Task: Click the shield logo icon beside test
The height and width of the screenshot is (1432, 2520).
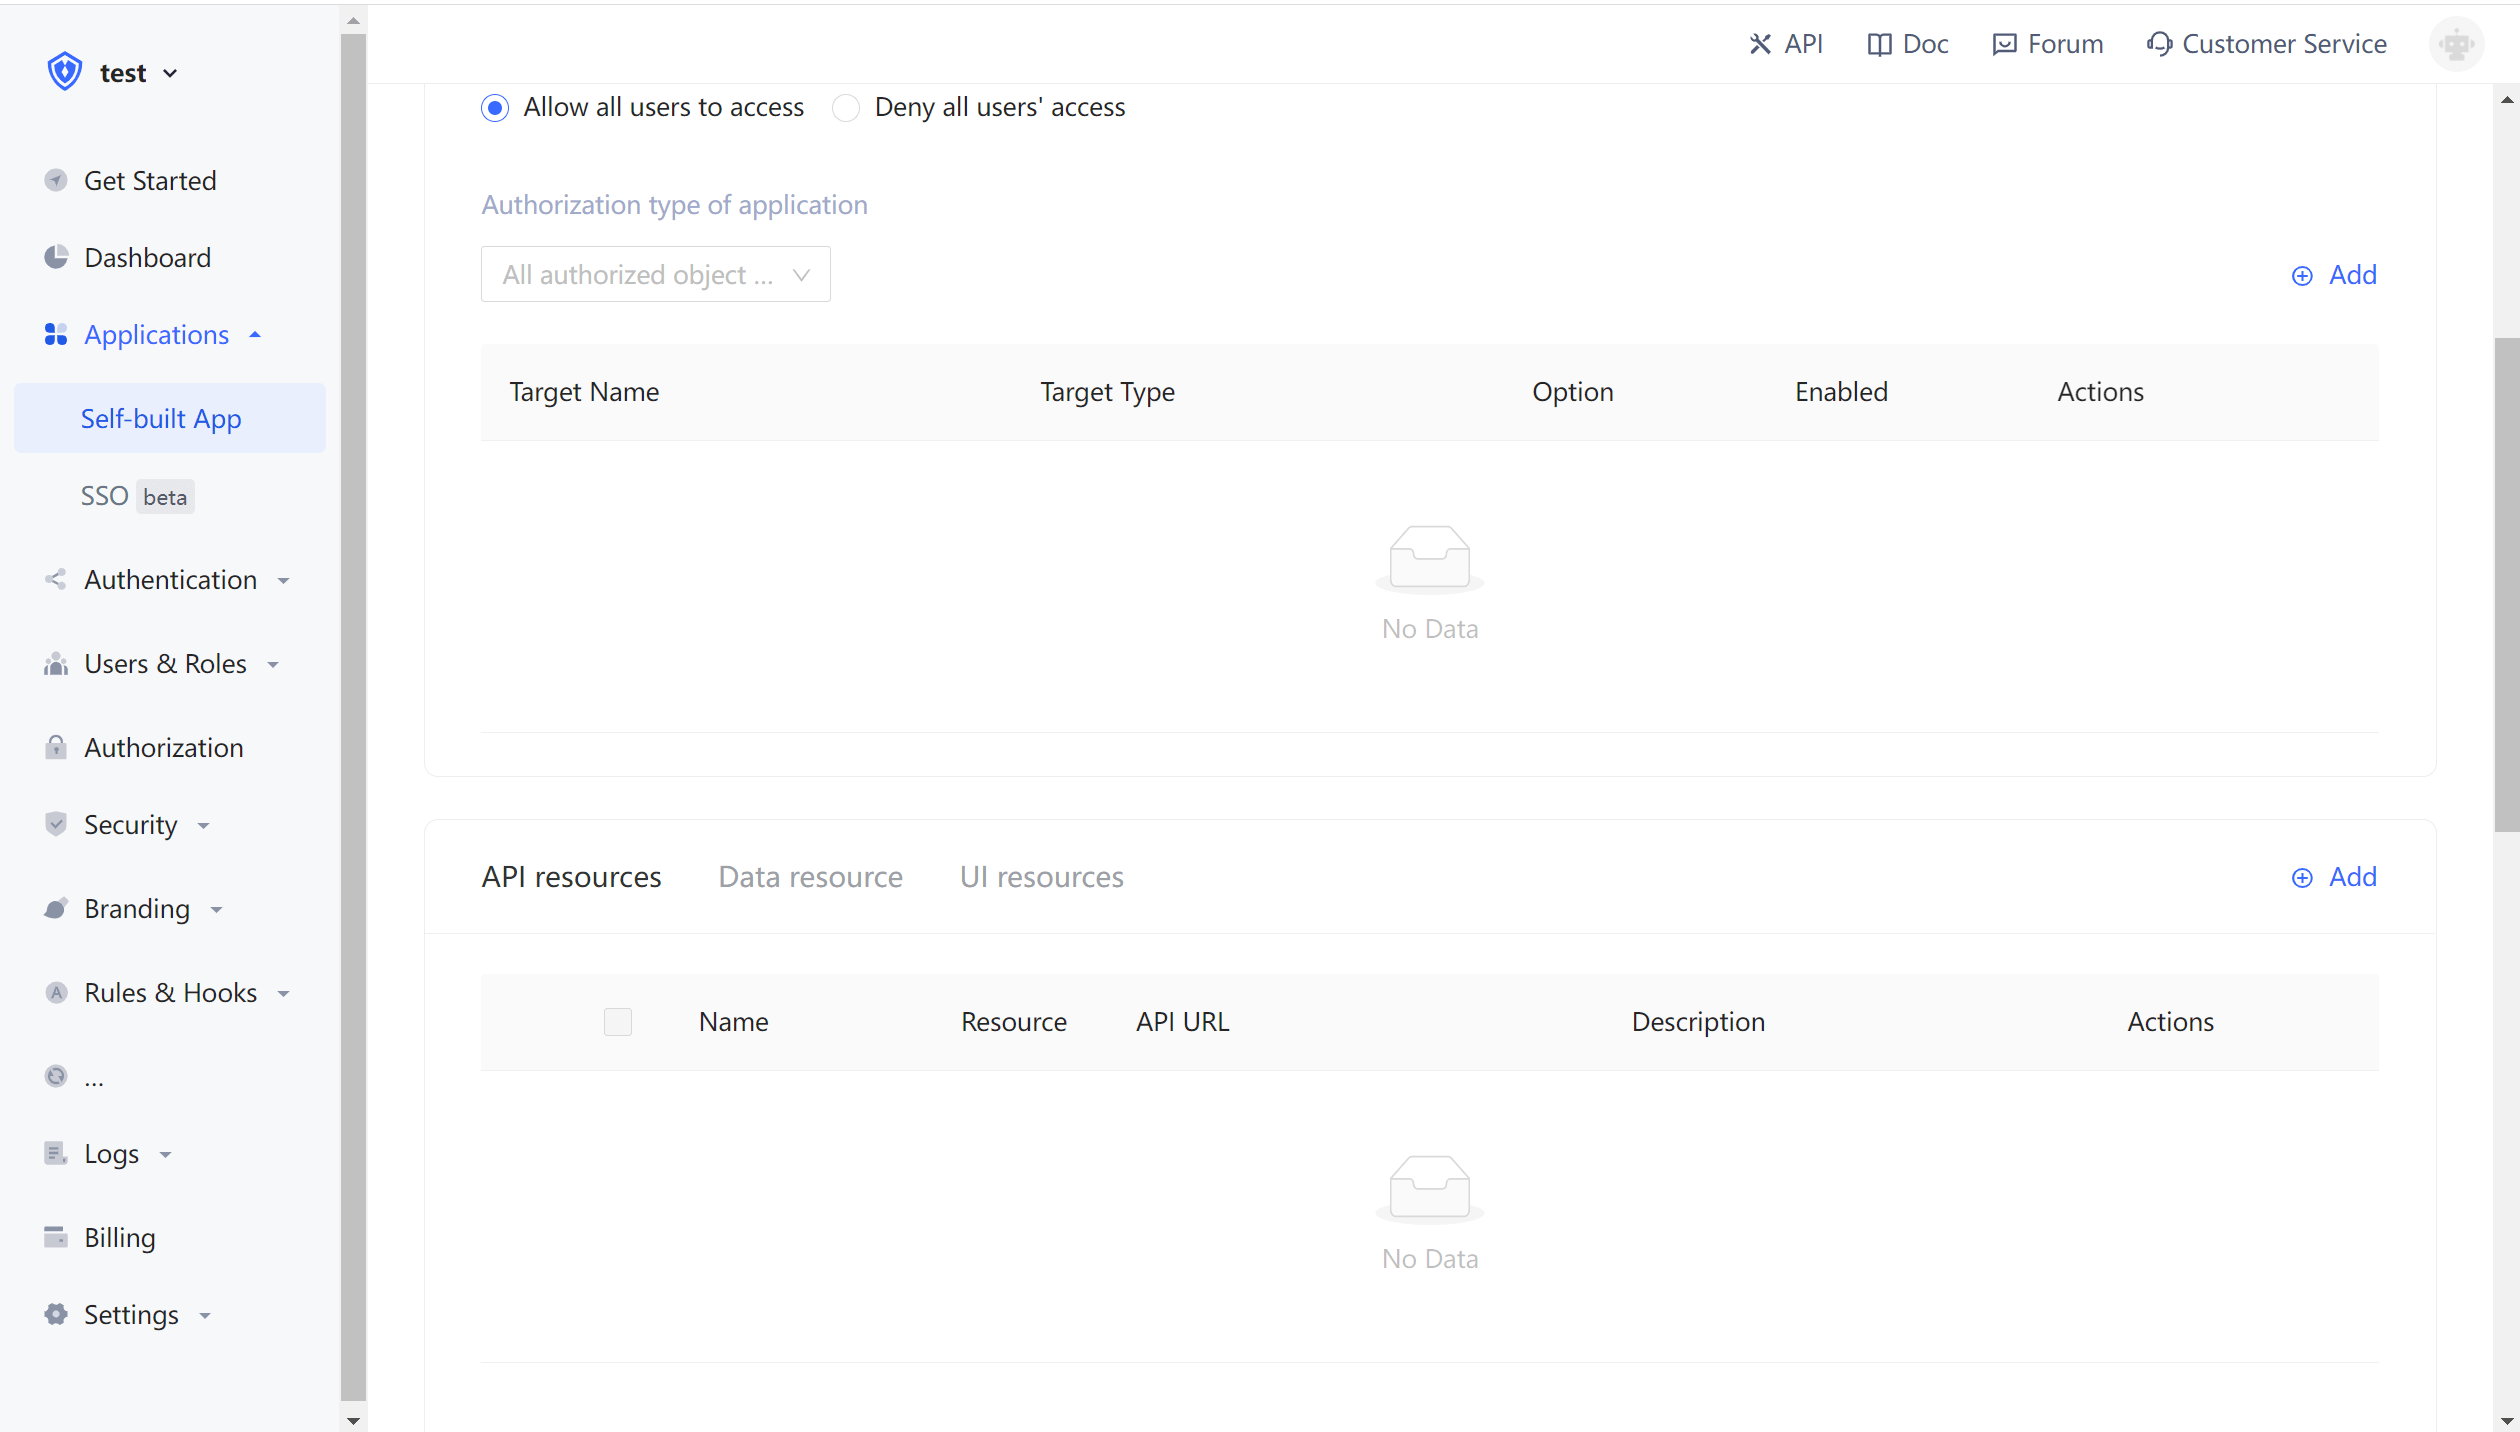Action: tap(65, 72)
